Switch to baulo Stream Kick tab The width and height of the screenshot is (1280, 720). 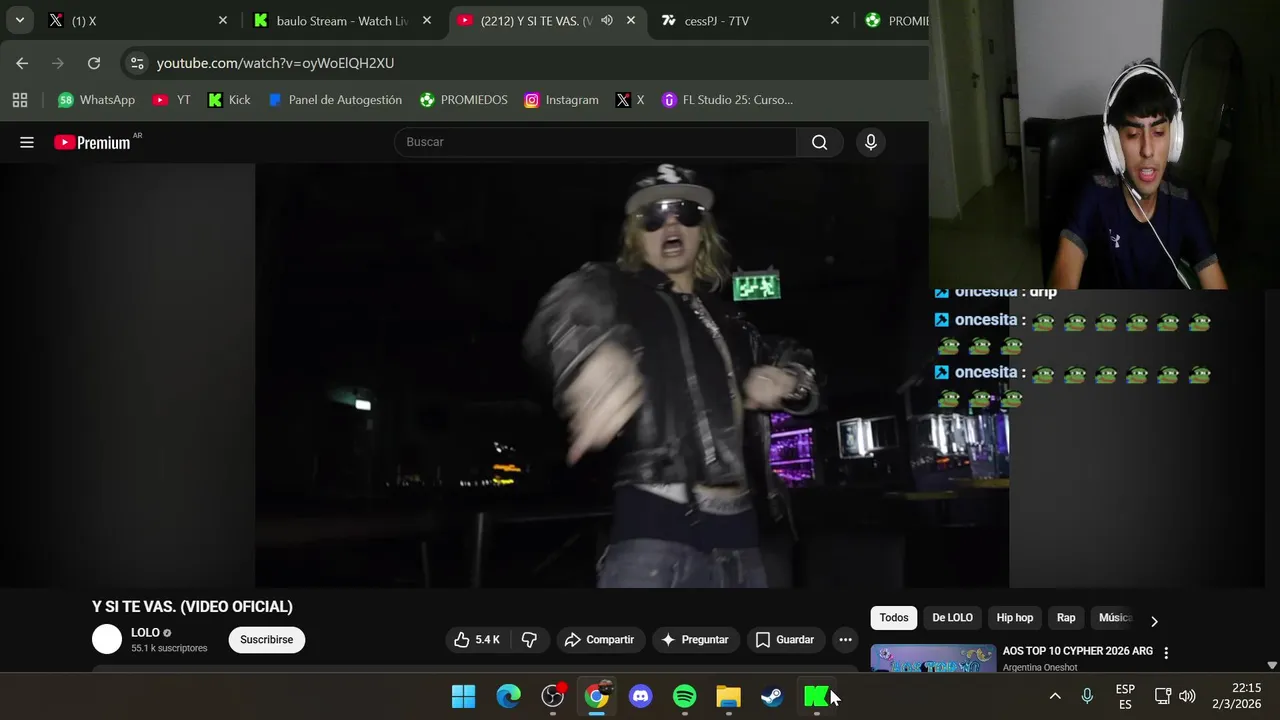[x=340, y=20]
